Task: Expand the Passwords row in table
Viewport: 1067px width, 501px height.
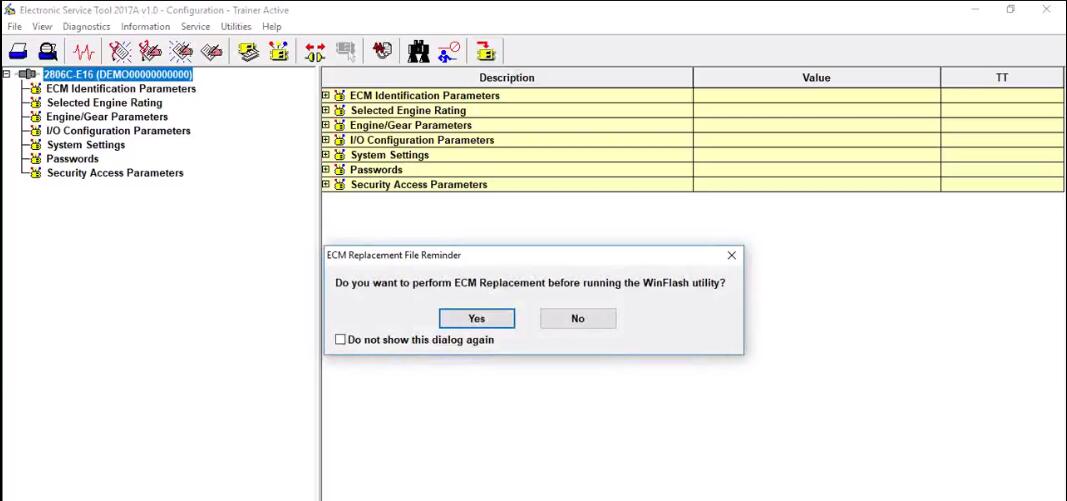Action: pyautogui.click(x=326, y=170)
